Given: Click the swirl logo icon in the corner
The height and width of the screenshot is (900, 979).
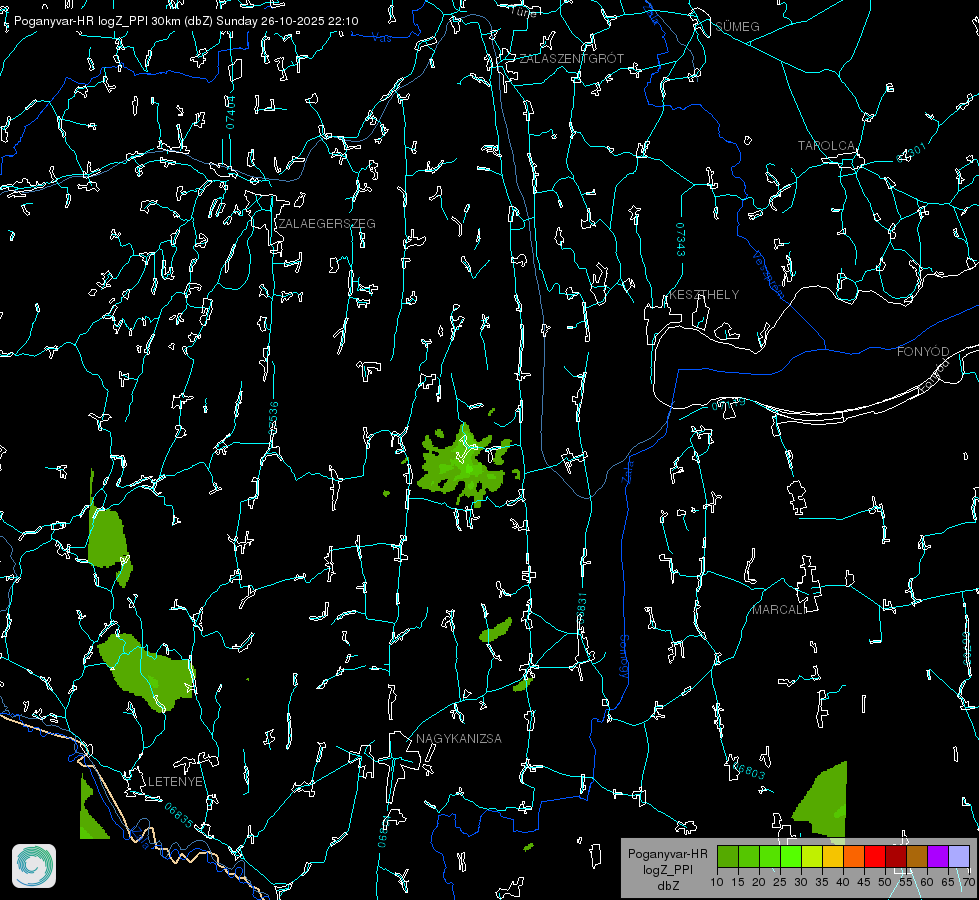Looking at the screenshot, I should (34, 866).
